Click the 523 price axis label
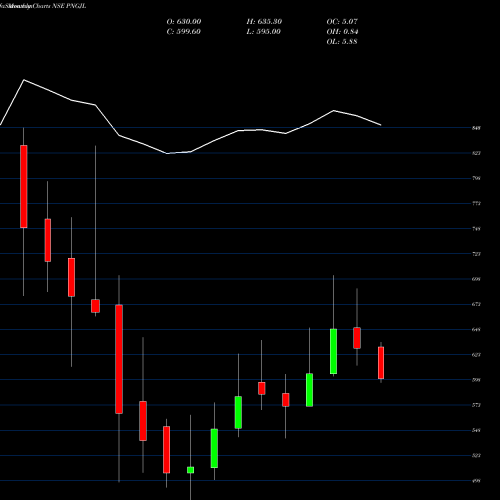 click(x=476, y=455)
